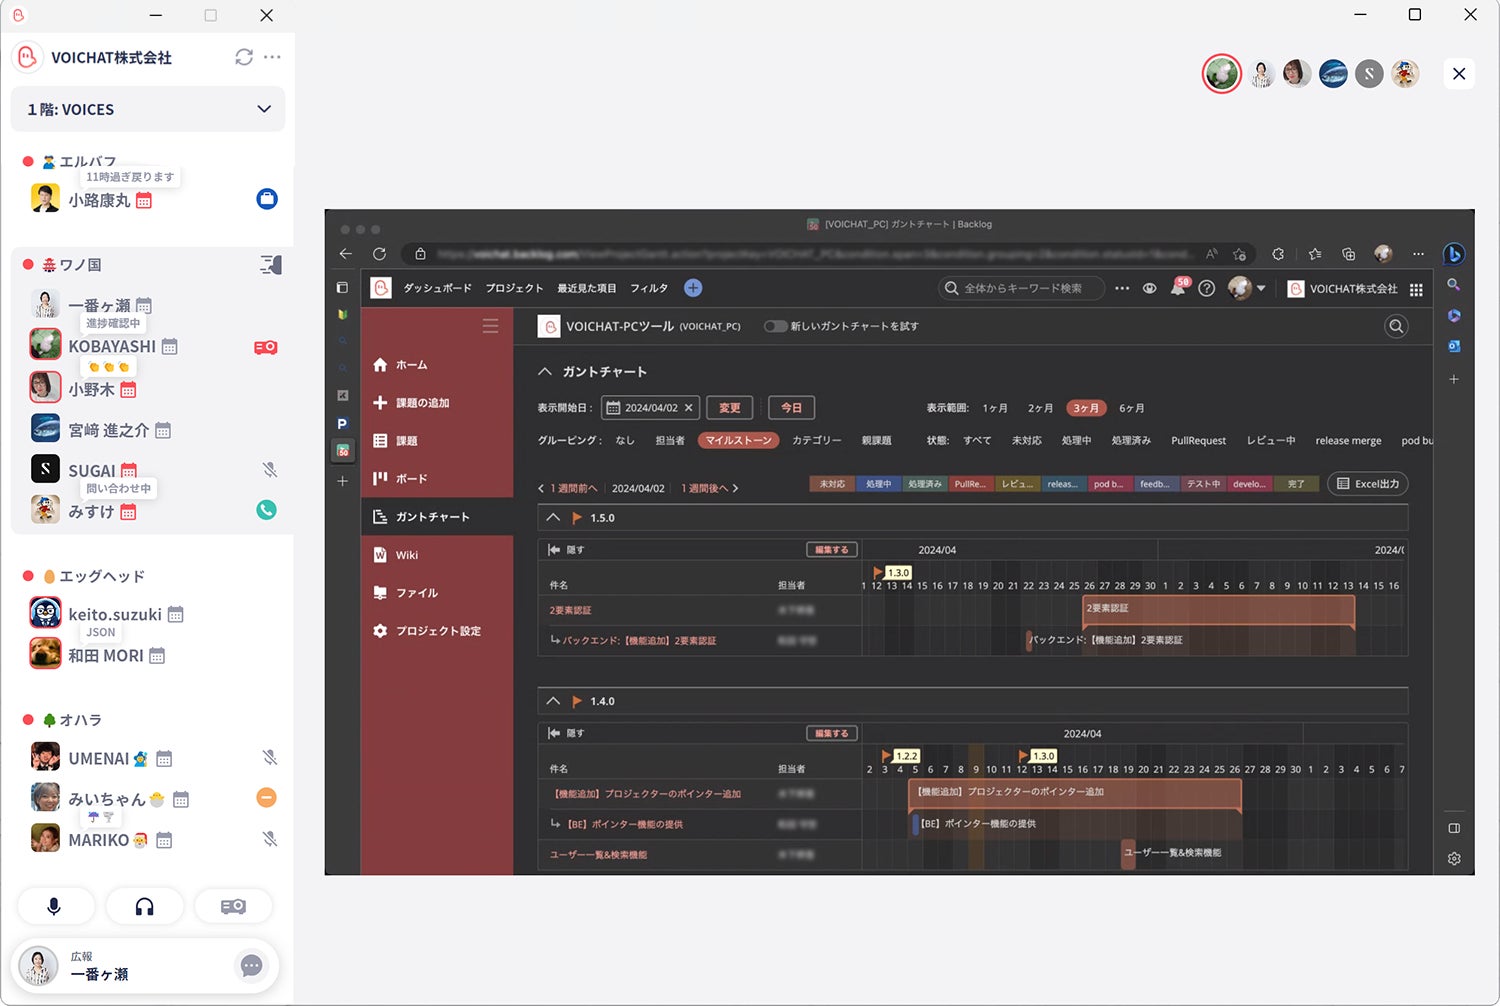The image size is (1500, 1006).
Task: Toggle 新しいガントチャートを試す switch
Action: click(775, 326)
